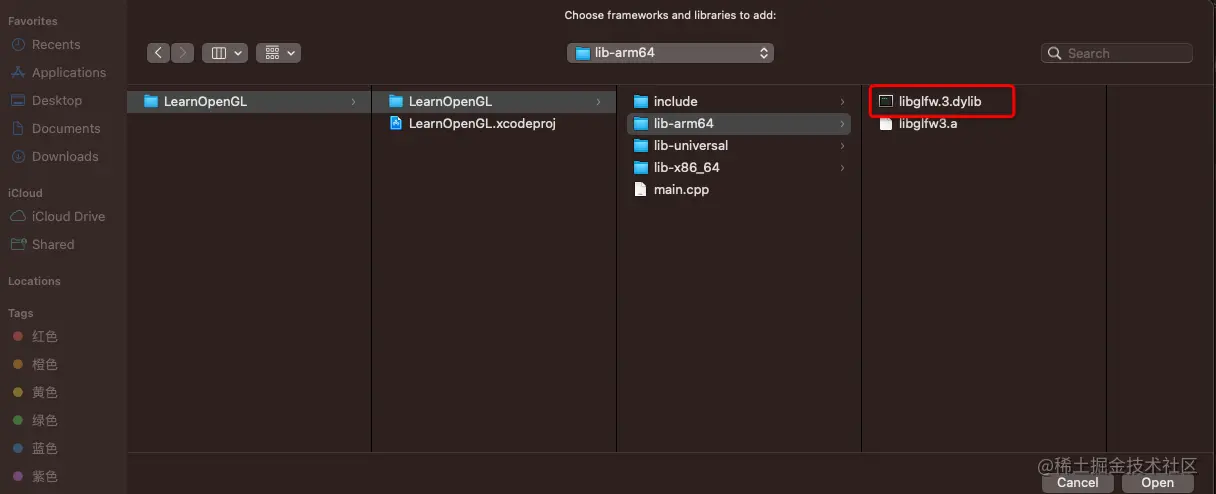
Task: Open the column view mode selector
Action: (x=225, y=53)
